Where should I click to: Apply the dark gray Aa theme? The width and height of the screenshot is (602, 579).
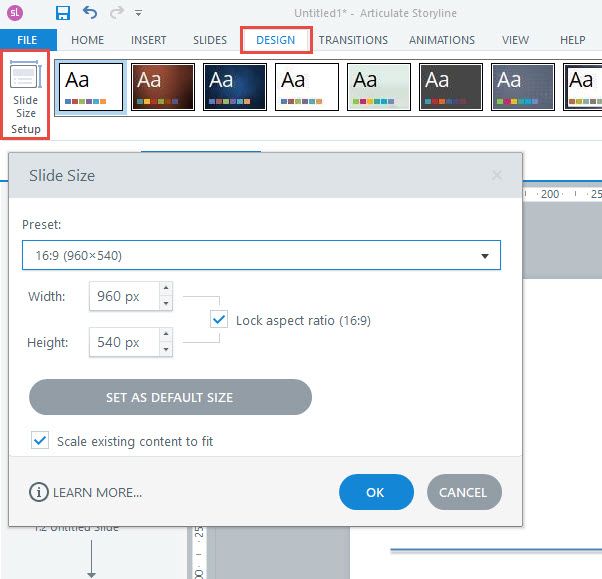click(451, 87)
